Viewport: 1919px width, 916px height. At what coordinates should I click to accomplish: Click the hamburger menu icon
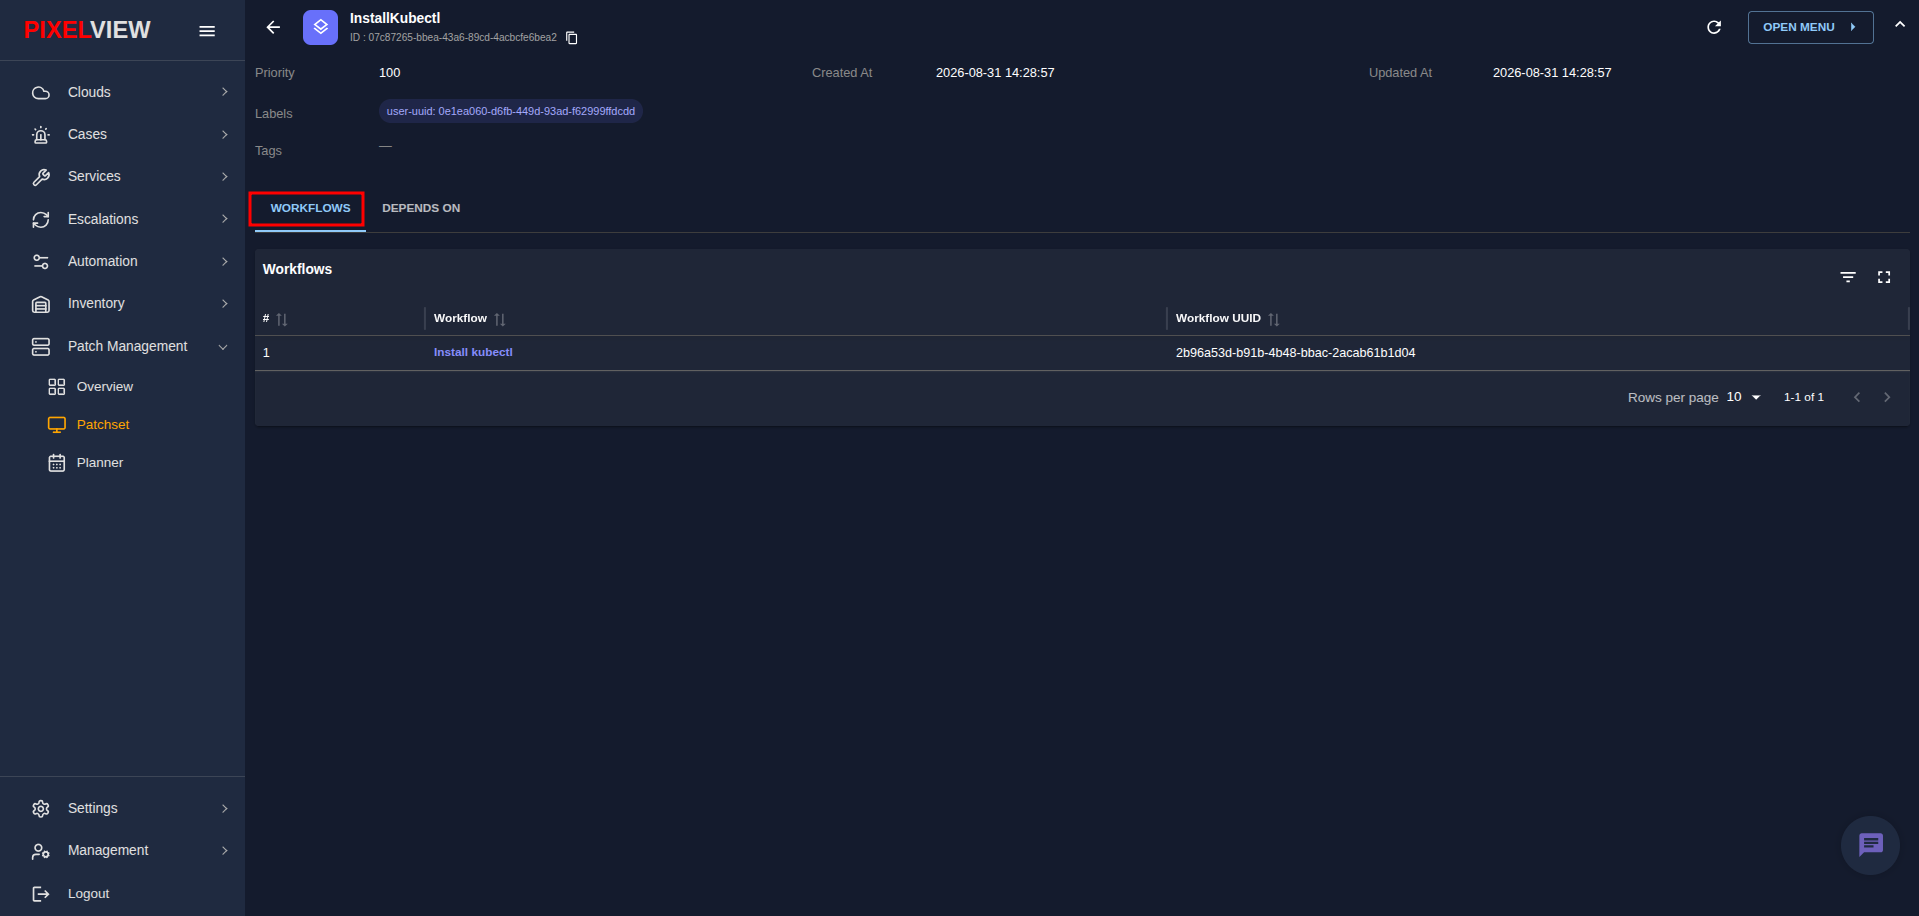[207, 31]
